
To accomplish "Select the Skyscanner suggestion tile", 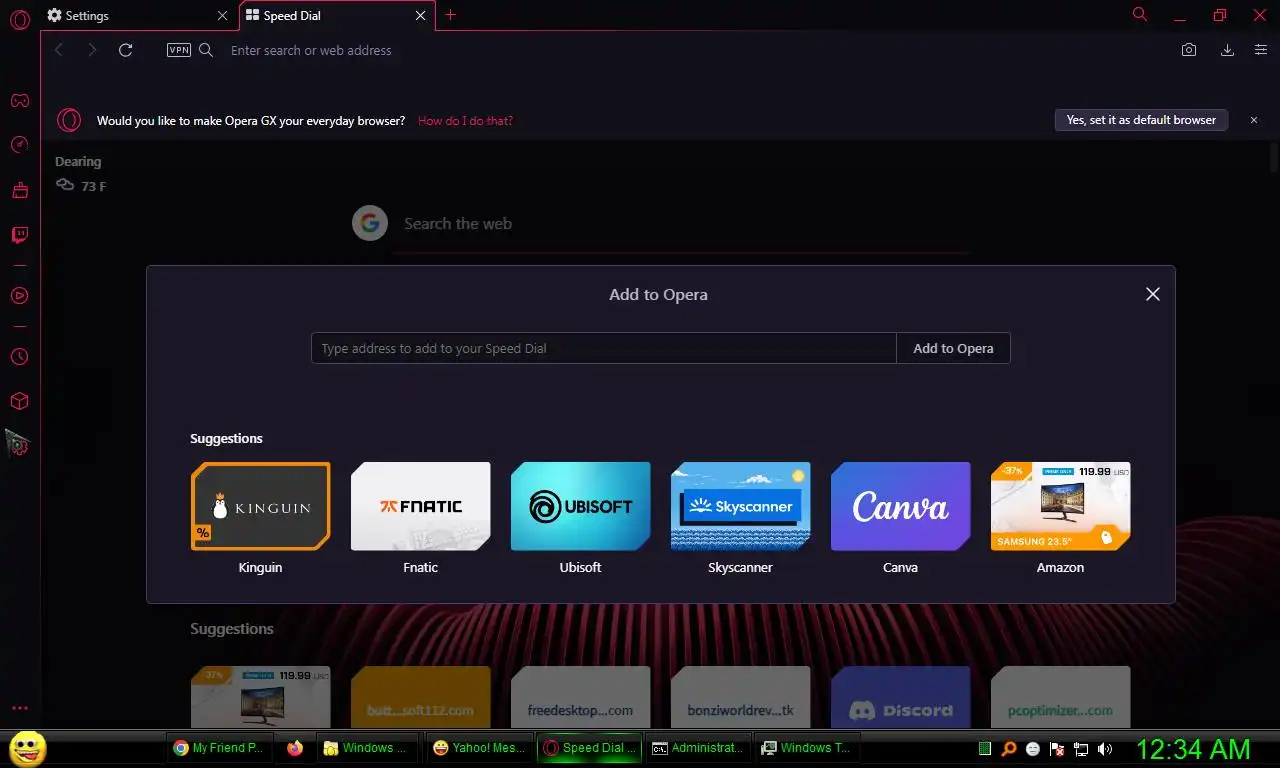I will point(740,506).
